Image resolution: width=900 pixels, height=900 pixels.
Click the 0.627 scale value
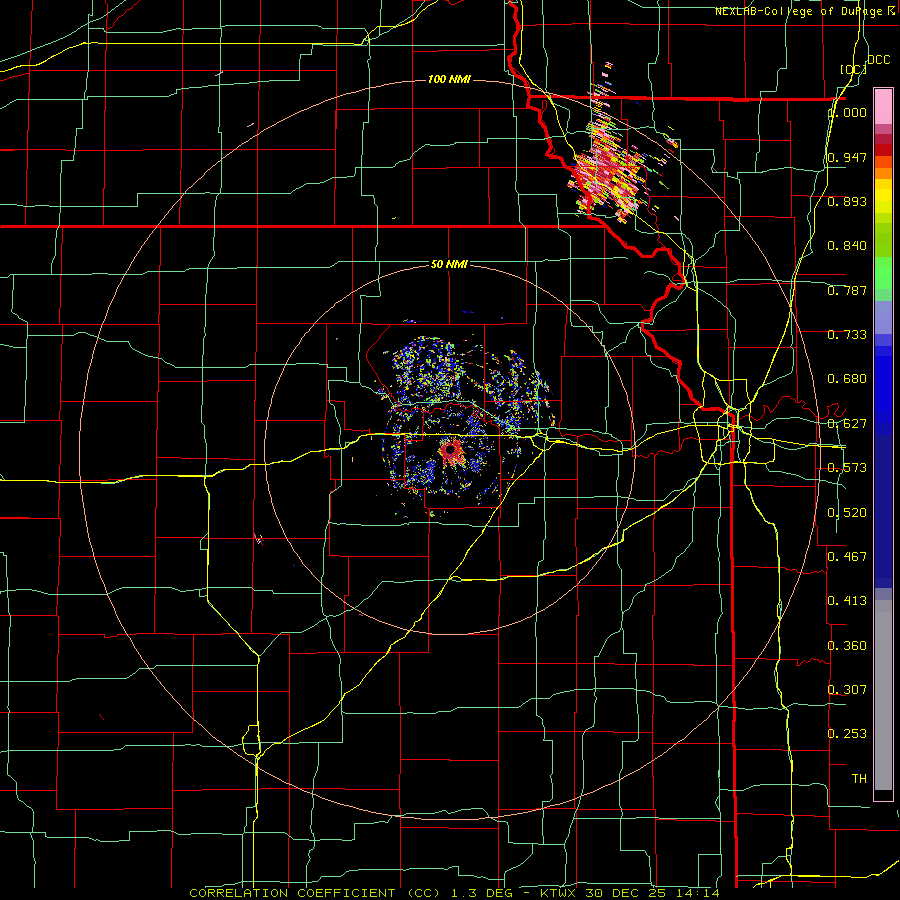point(847,424)
